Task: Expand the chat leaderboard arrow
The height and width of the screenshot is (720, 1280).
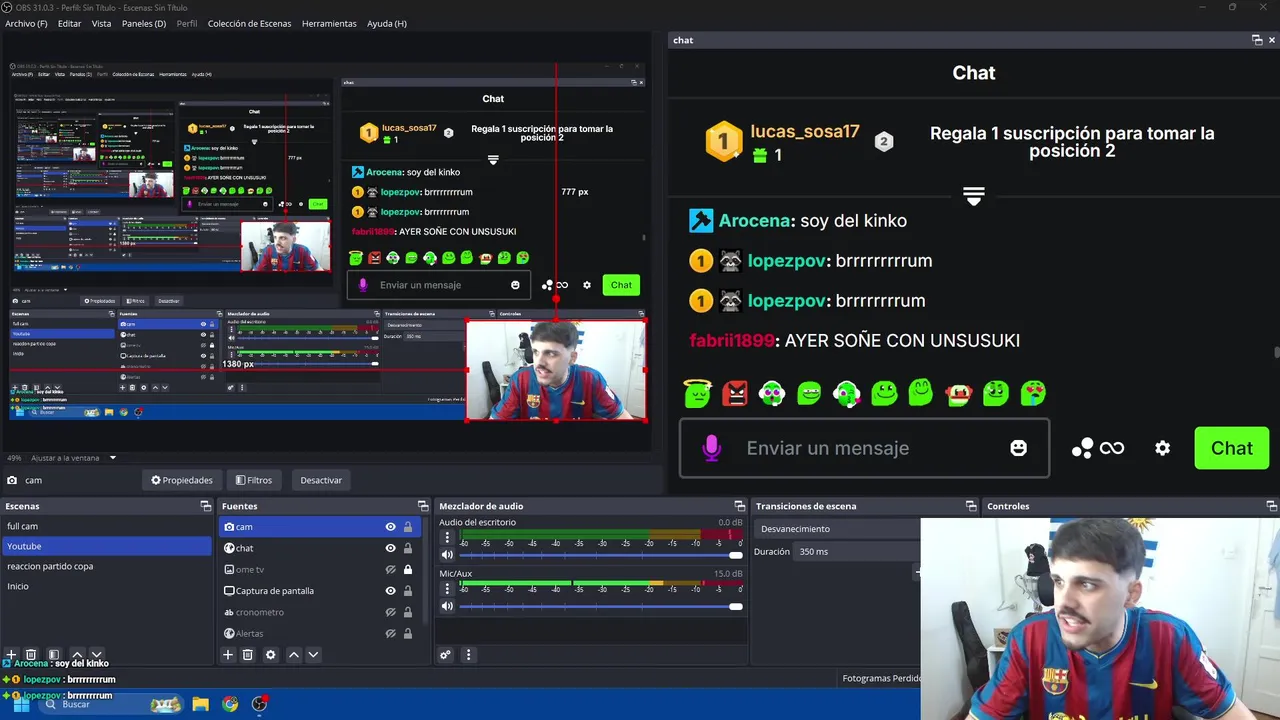Action: [973, 196]
